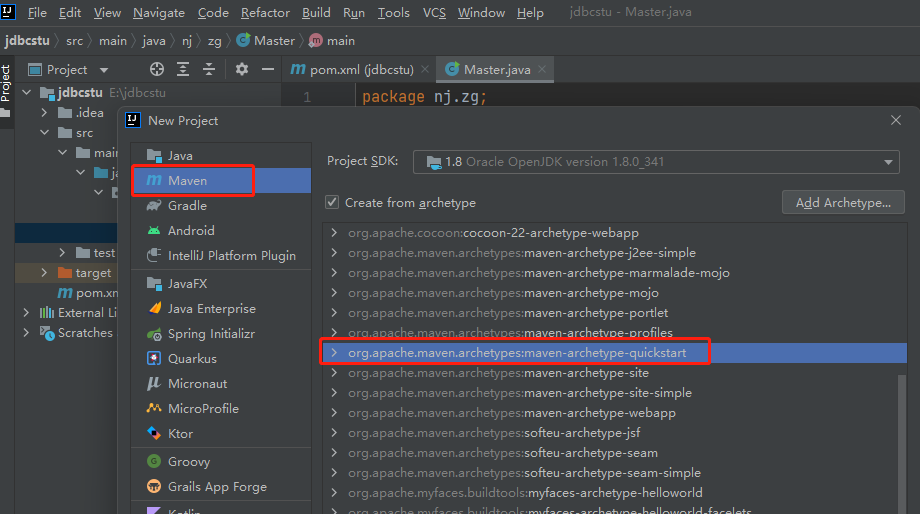Click the IntelliJ logo in menu bar
The image size is (920, 514).
point(8,11)
